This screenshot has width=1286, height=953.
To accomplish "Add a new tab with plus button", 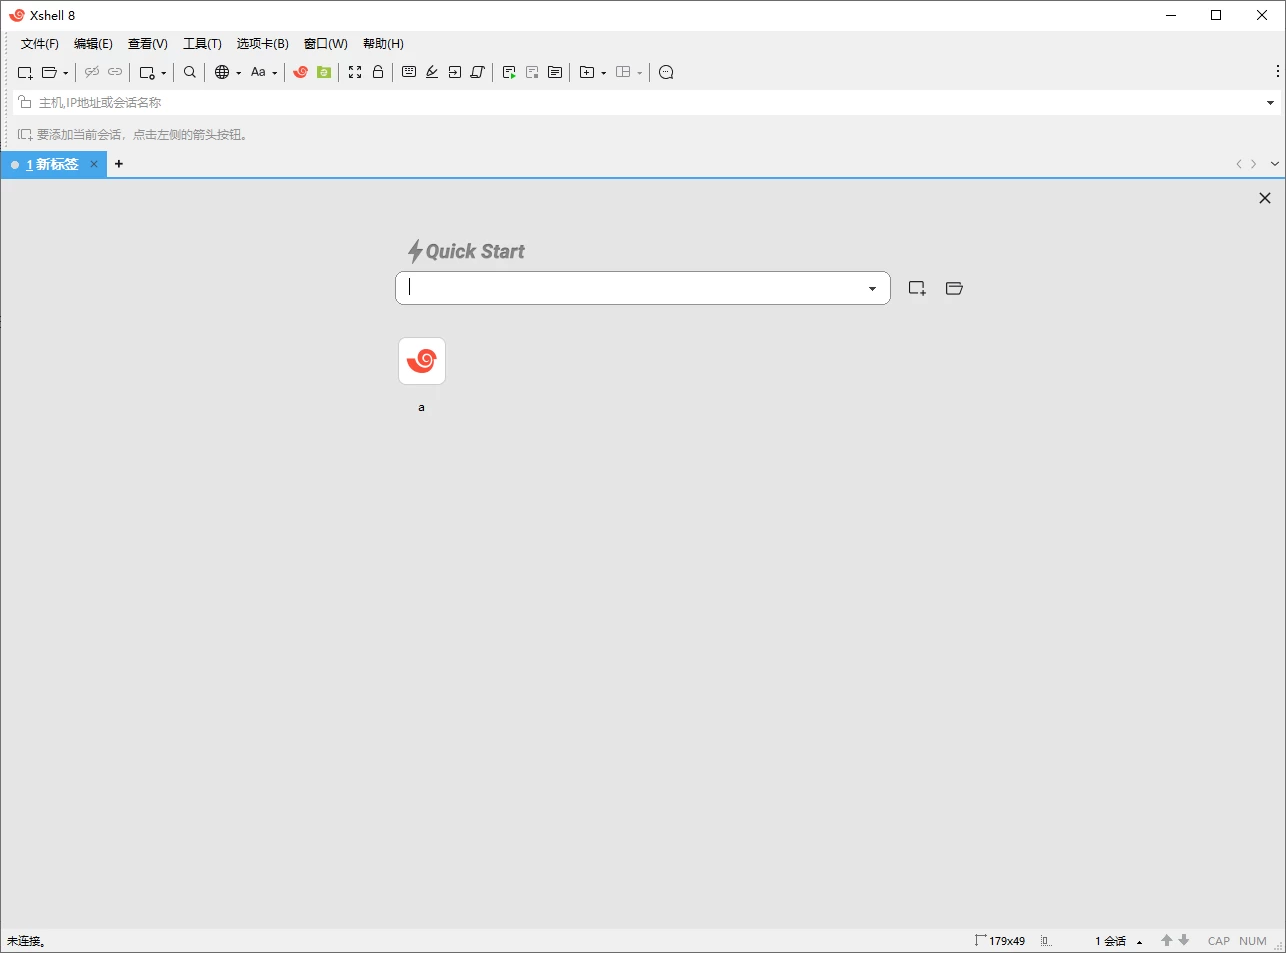I will [x=119, y=164].
